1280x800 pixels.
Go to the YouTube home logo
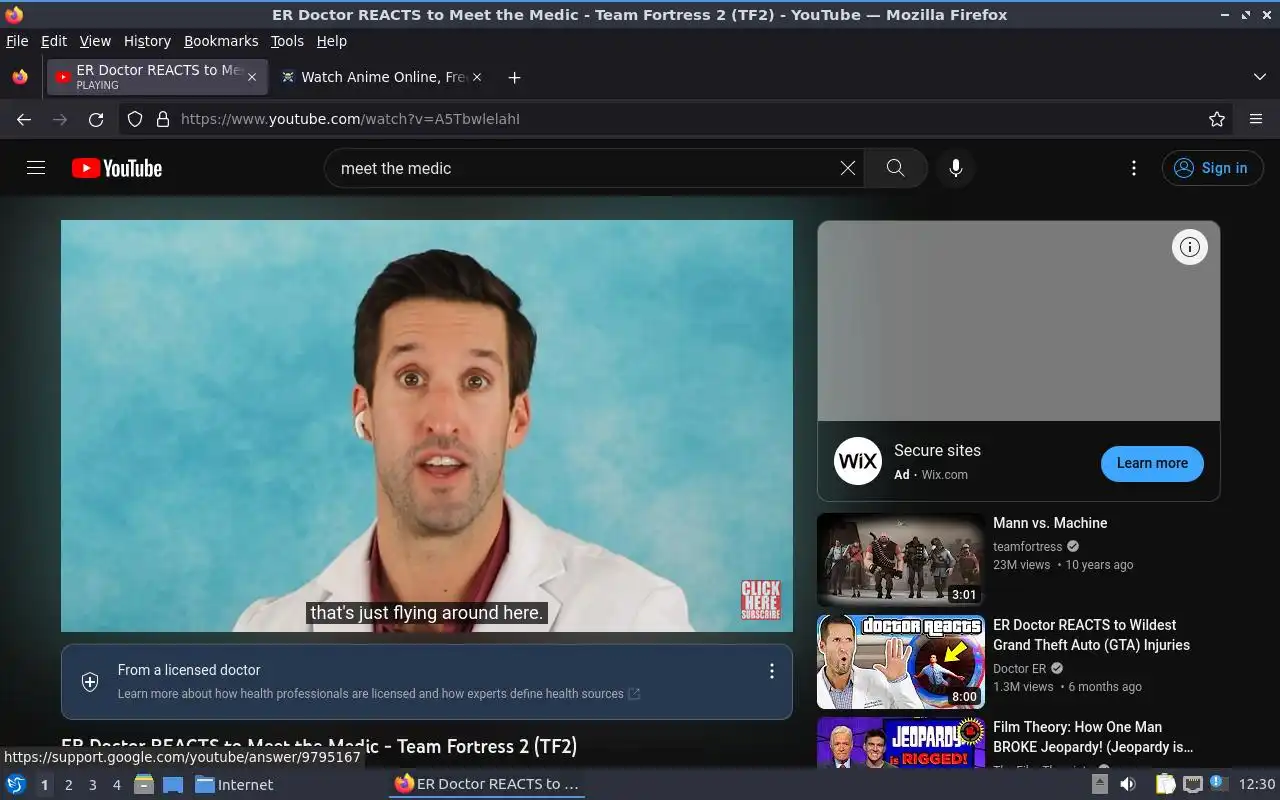[117, 168]
